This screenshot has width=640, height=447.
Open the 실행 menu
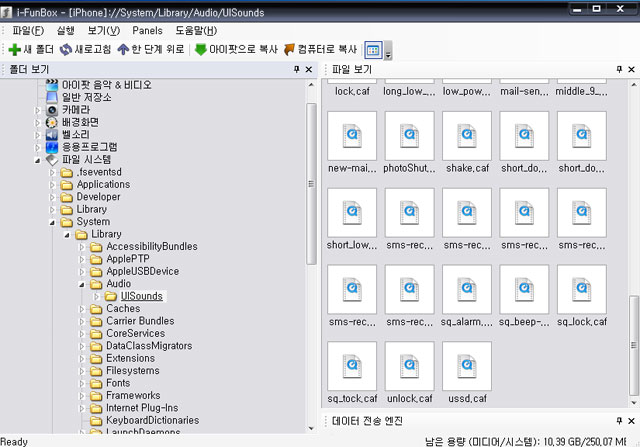[65, 31]
